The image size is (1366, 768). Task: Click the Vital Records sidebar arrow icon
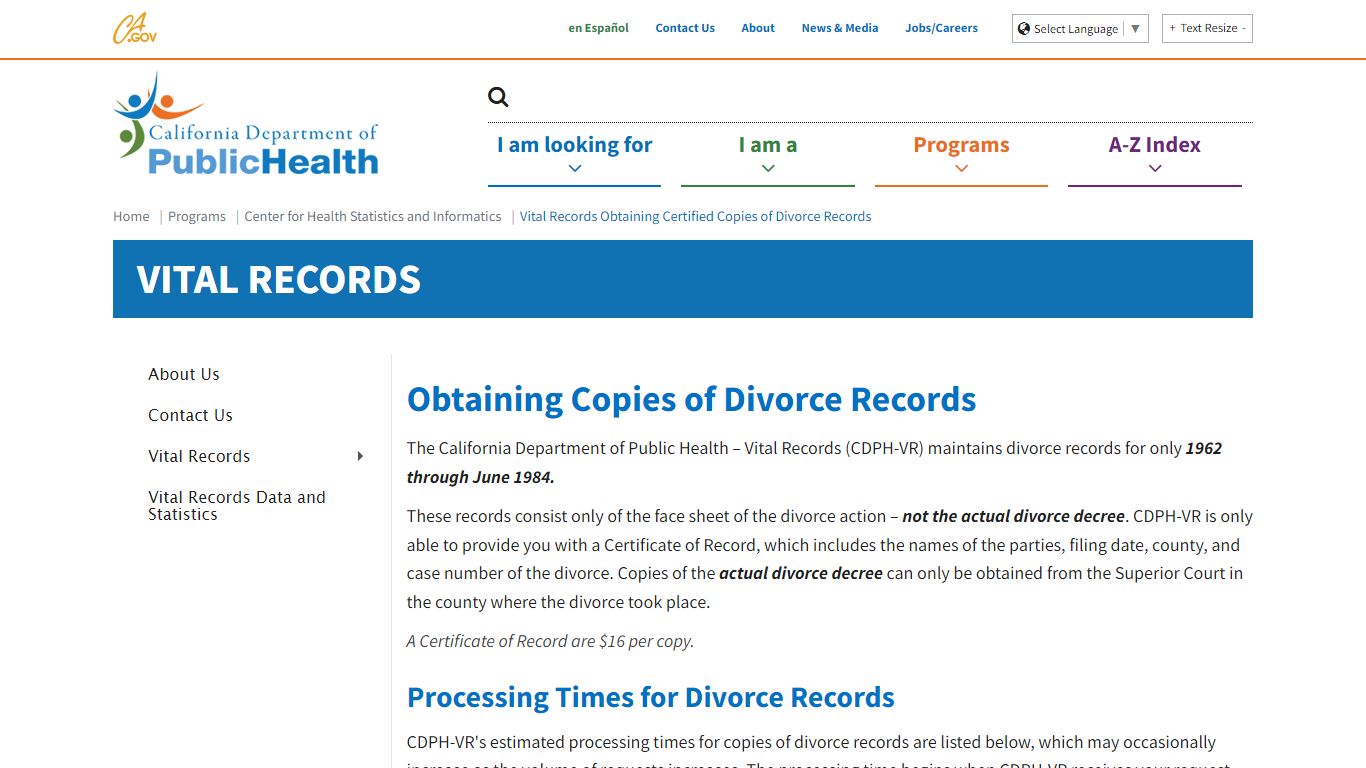point(359,455)
